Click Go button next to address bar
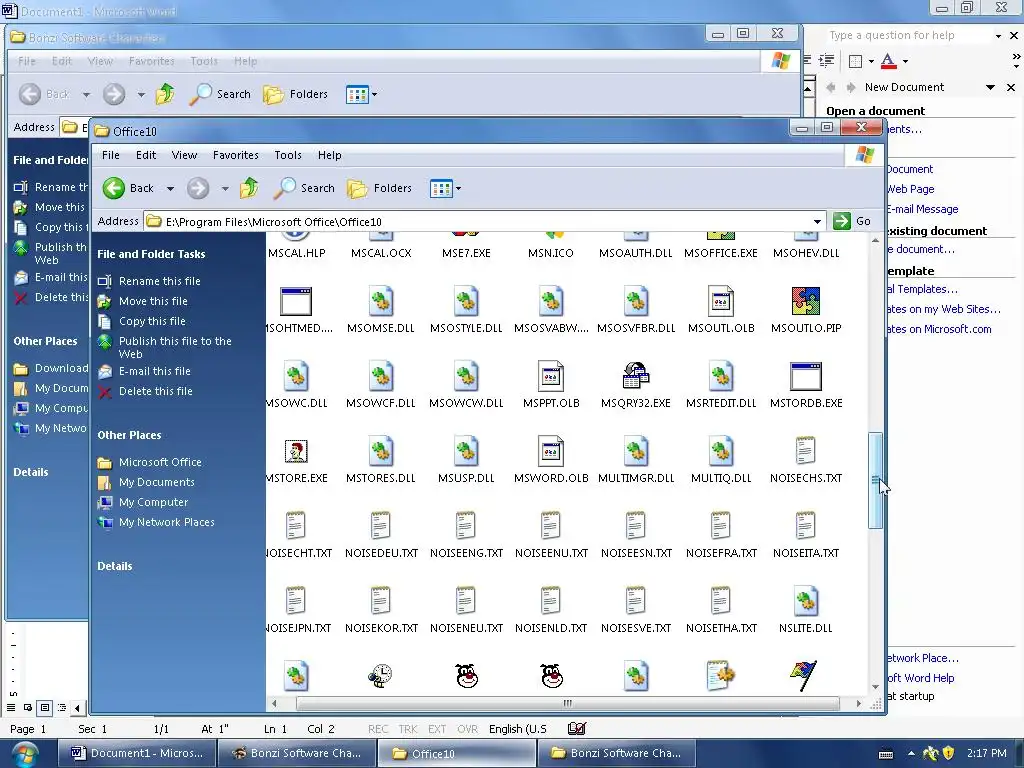Viewport: 1024px width, 768px height. 852,221
